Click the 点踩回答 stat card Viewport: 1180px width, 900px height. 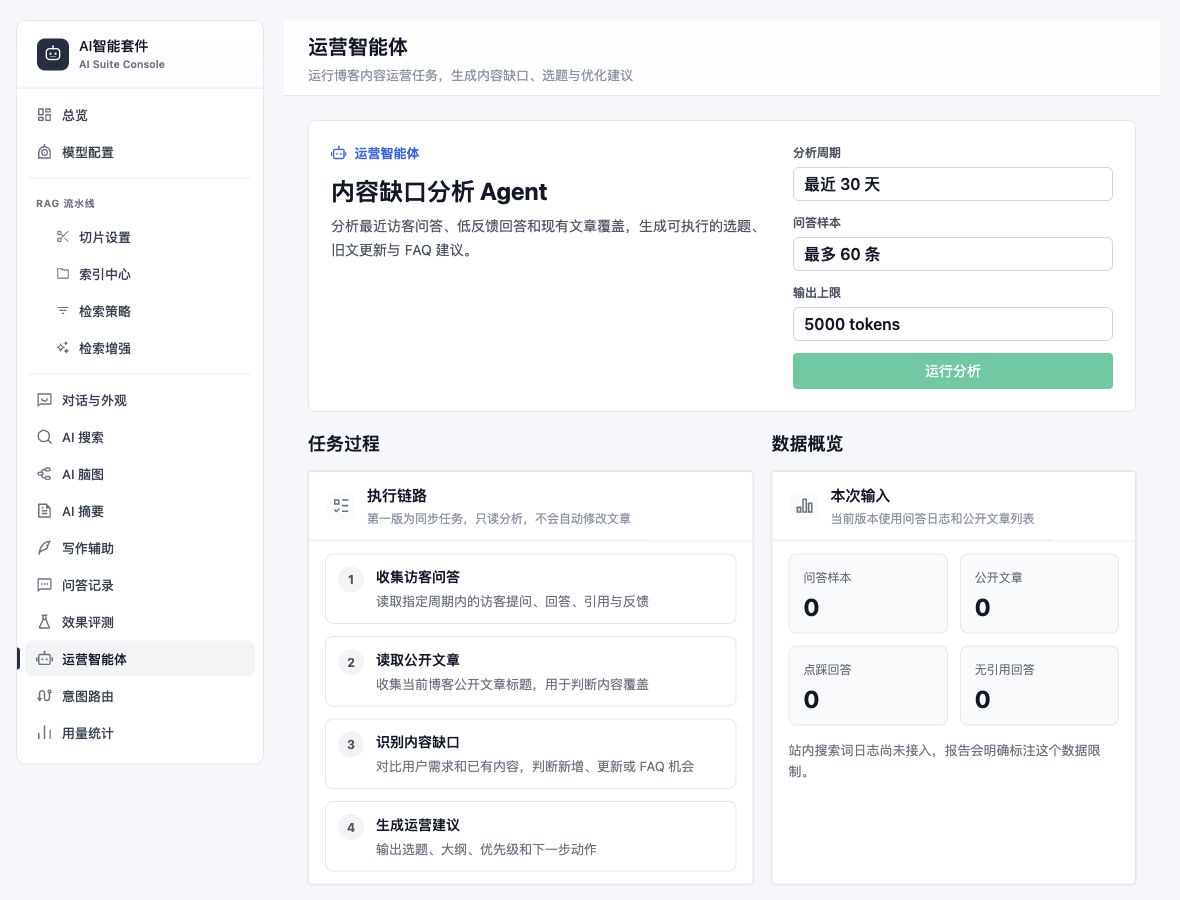pyautogui.click(x=868, y=686)
